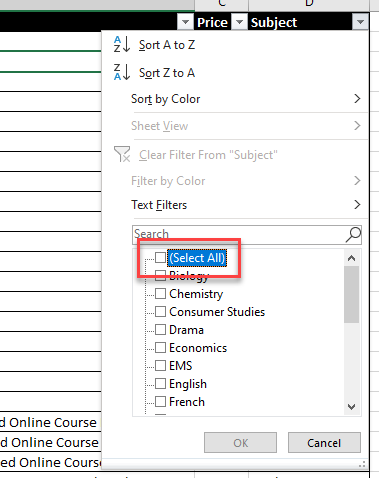Screen dimensions: 379x478
Task: Click the Price header cell text
Action: 212,23
